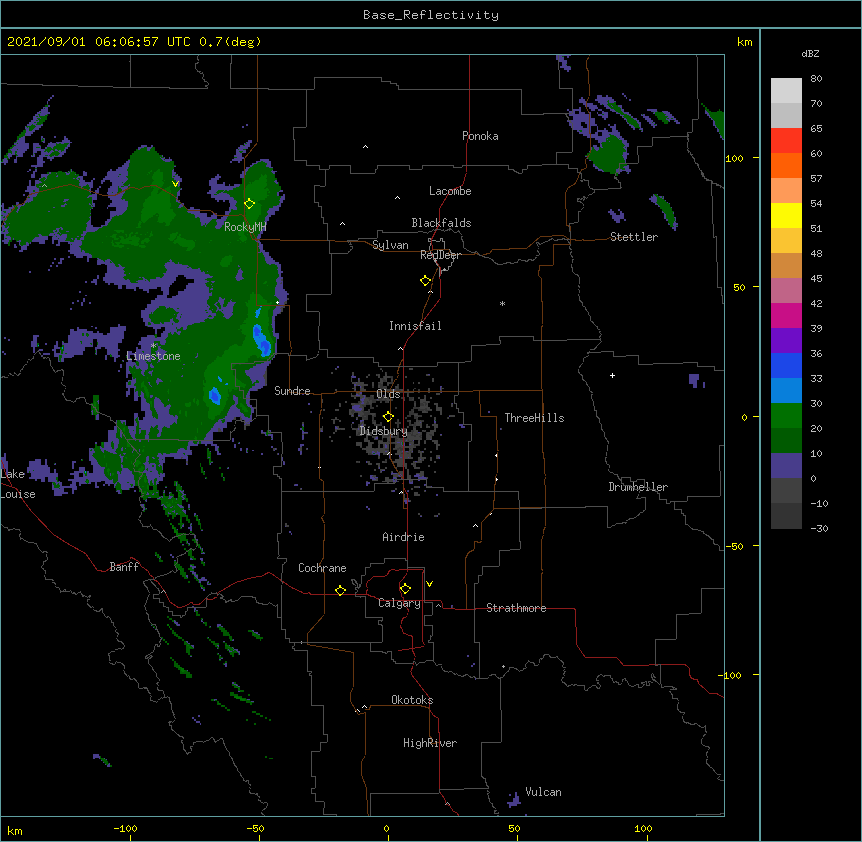This screenshot has width=862, height=842.
Task: Click the Cochrane label
Action: [x=322, y=568]
